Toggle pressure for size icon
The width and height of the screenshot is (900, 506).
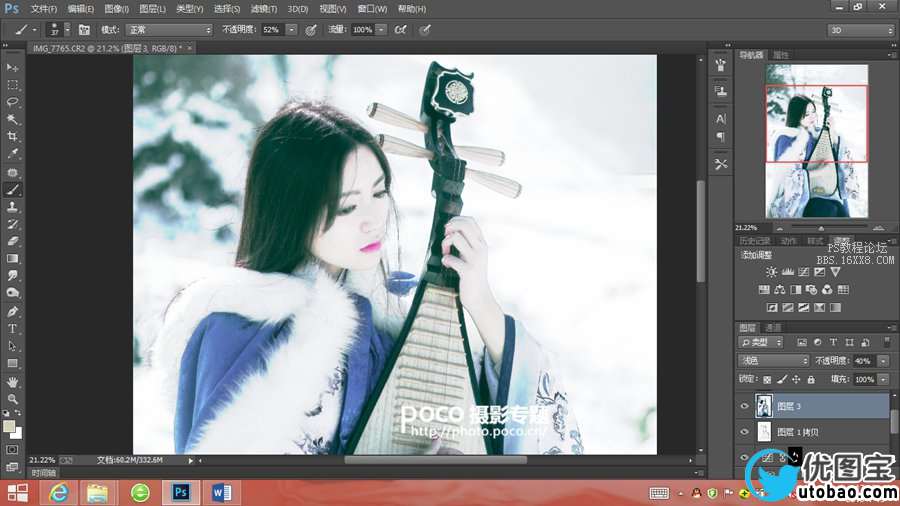(x=425, y=30)
